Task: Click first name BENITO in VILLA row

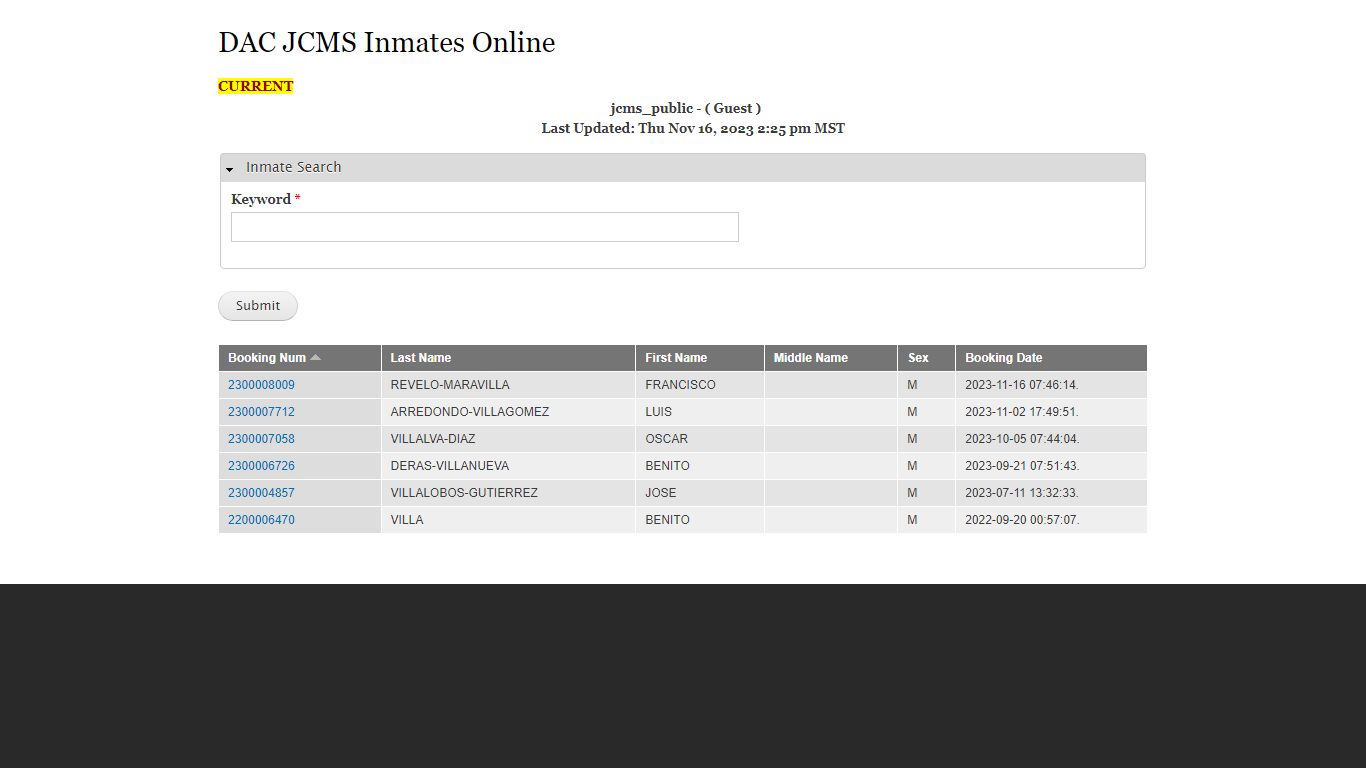Action: click(667, 520)
